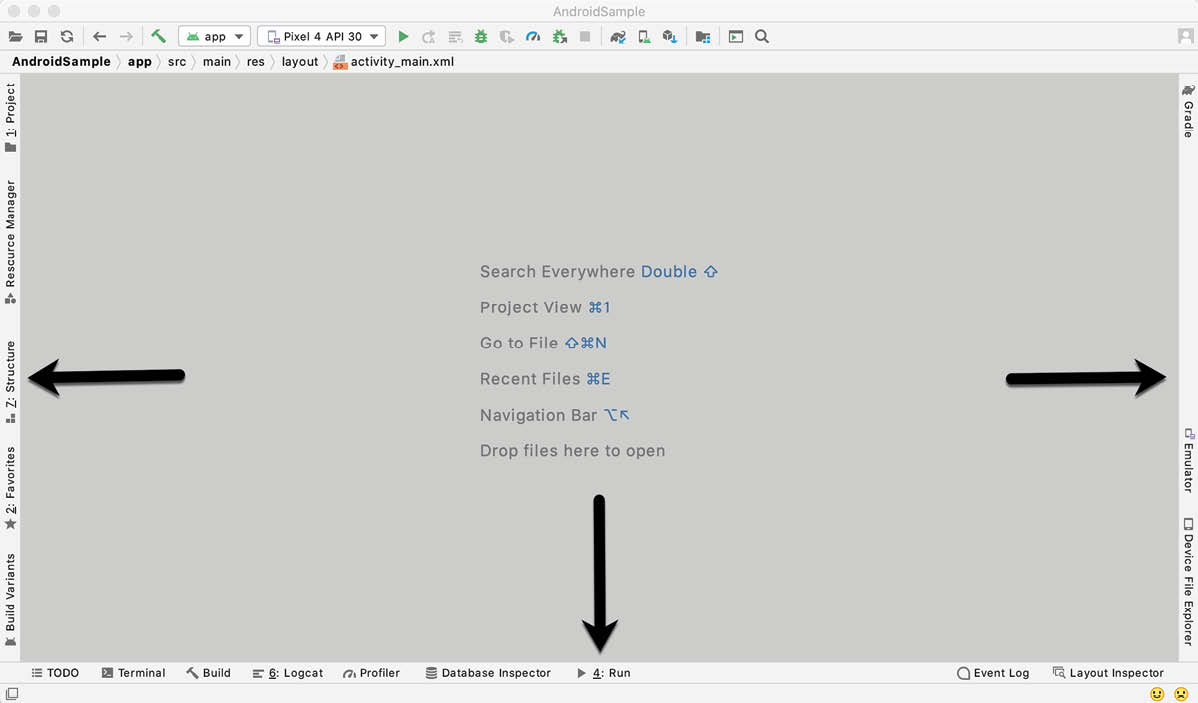This screenshot has height=703, width=1198.
Task: Click the Save All floppy disk icon
Action: pyautogui.click(x=41, y=37)
